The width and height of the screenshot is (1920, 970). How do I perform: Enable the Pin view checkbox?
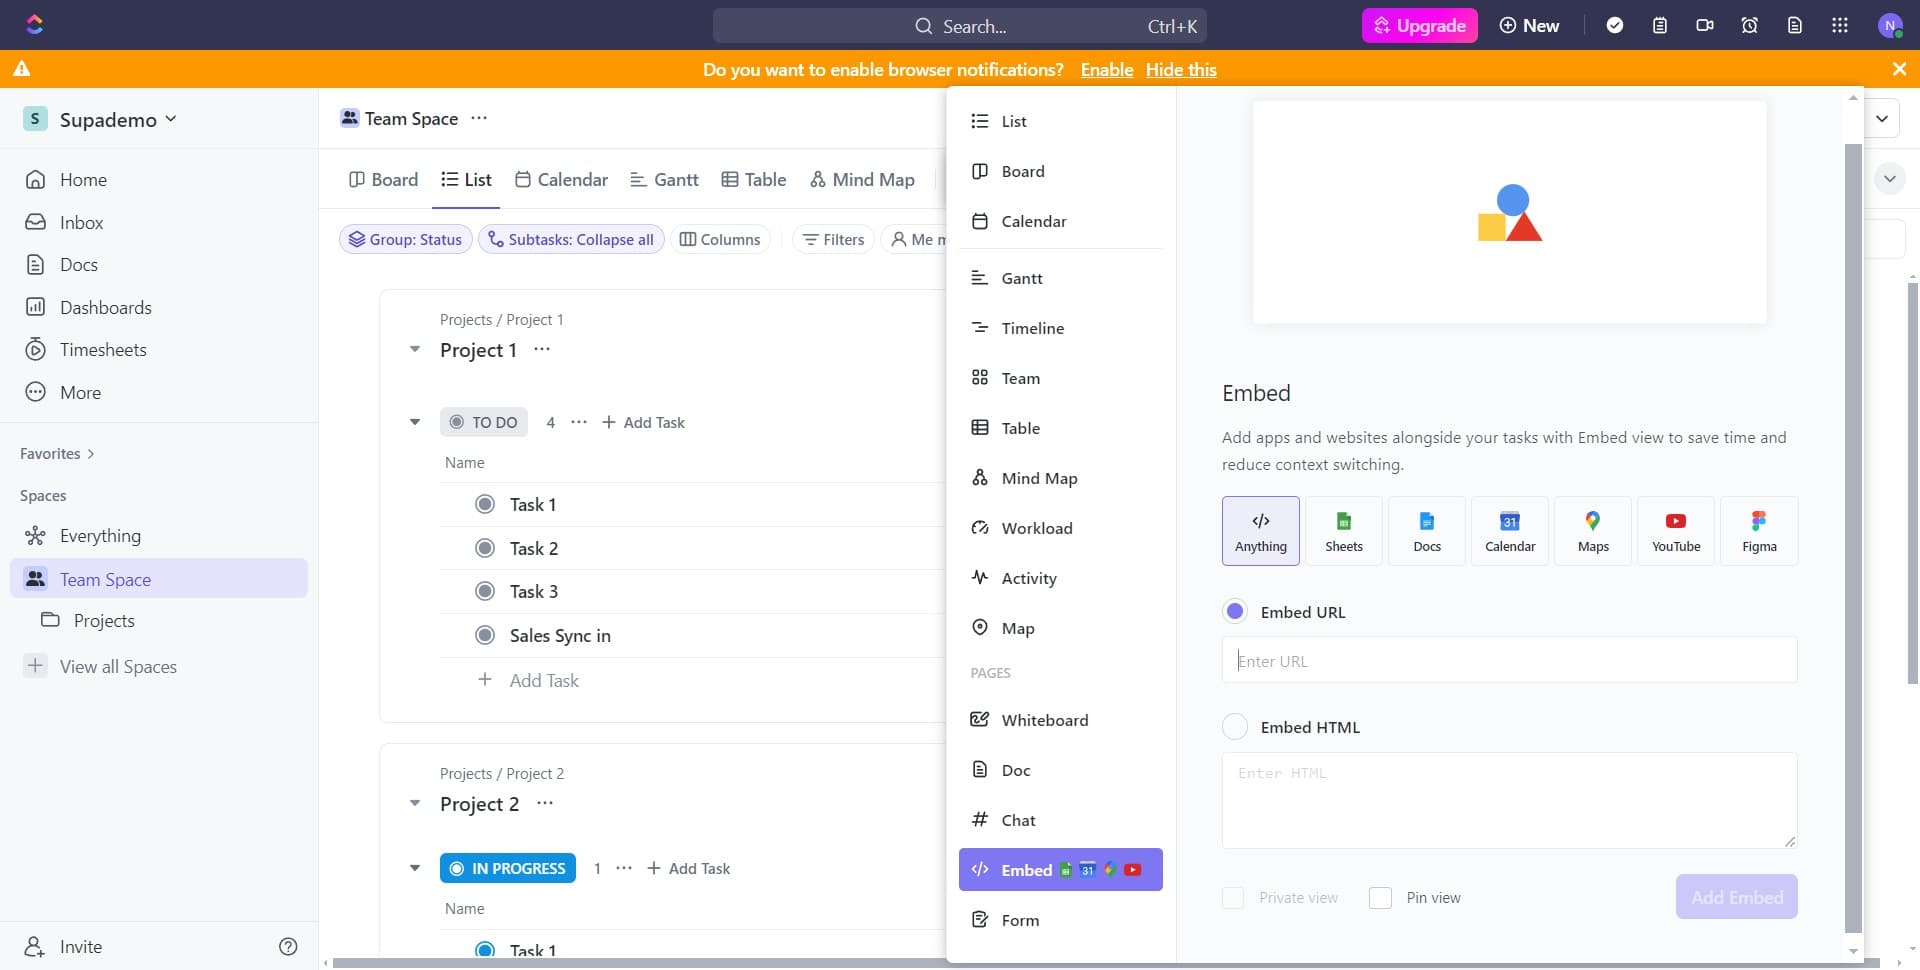pyautogui.click(x=1380, y=898)
